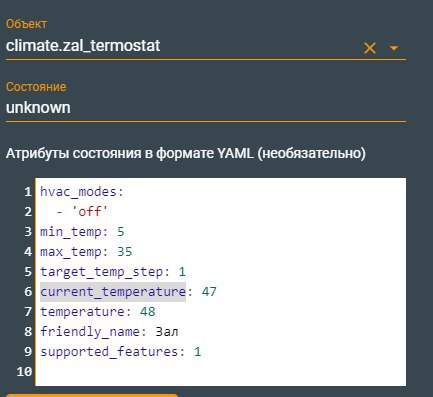Click the highlighted current_temperature key
The width and height of the screenshot is (433, 397).
(113, 292)
